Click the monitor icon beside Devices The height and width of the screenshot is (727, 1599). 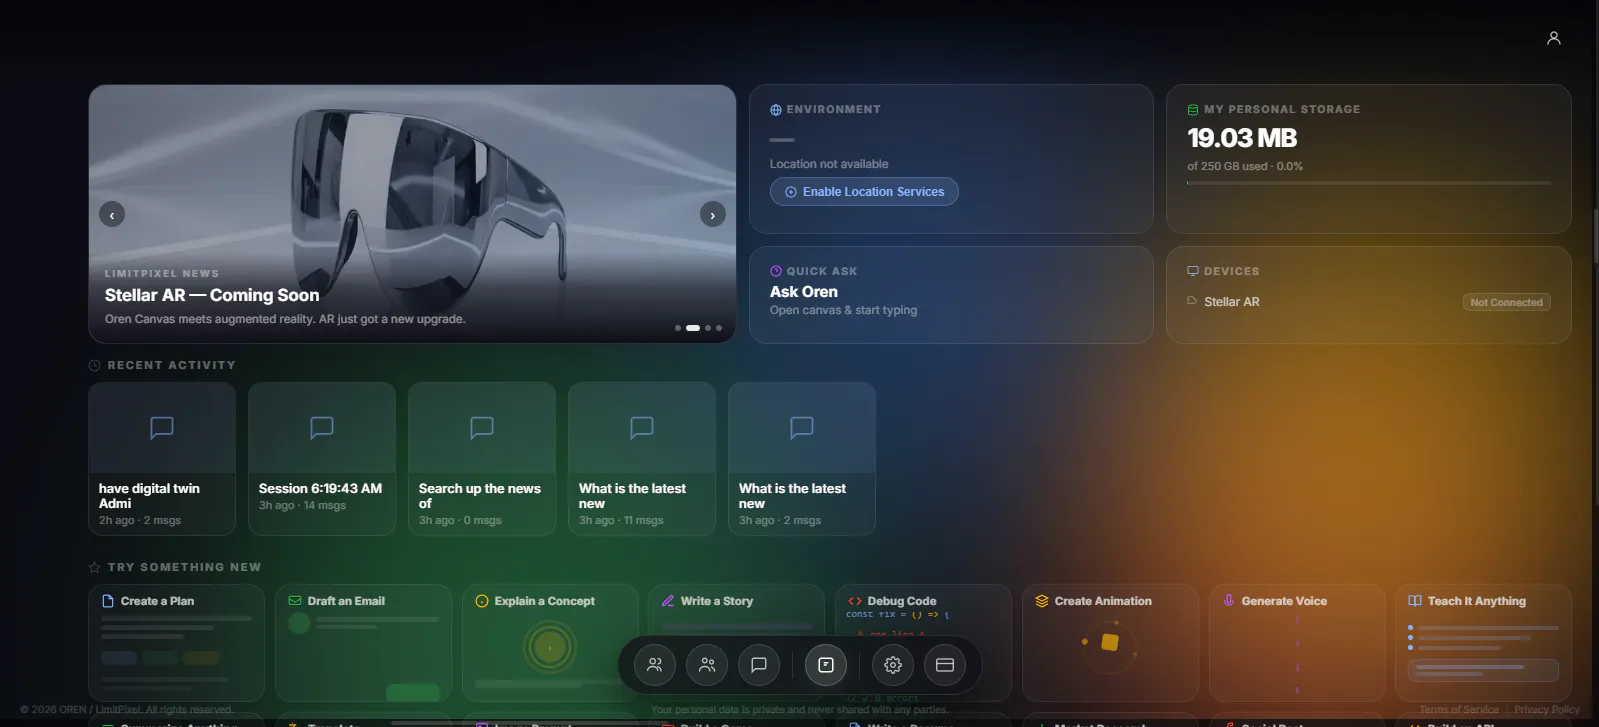click(1193, 271)
